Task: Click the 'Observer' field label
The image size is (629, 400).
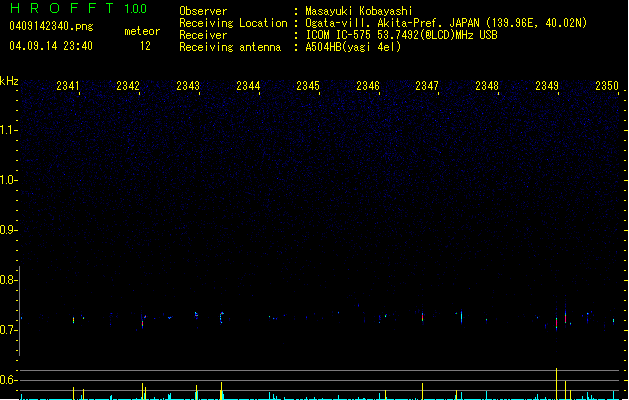Action: click(x=203, y=11)
